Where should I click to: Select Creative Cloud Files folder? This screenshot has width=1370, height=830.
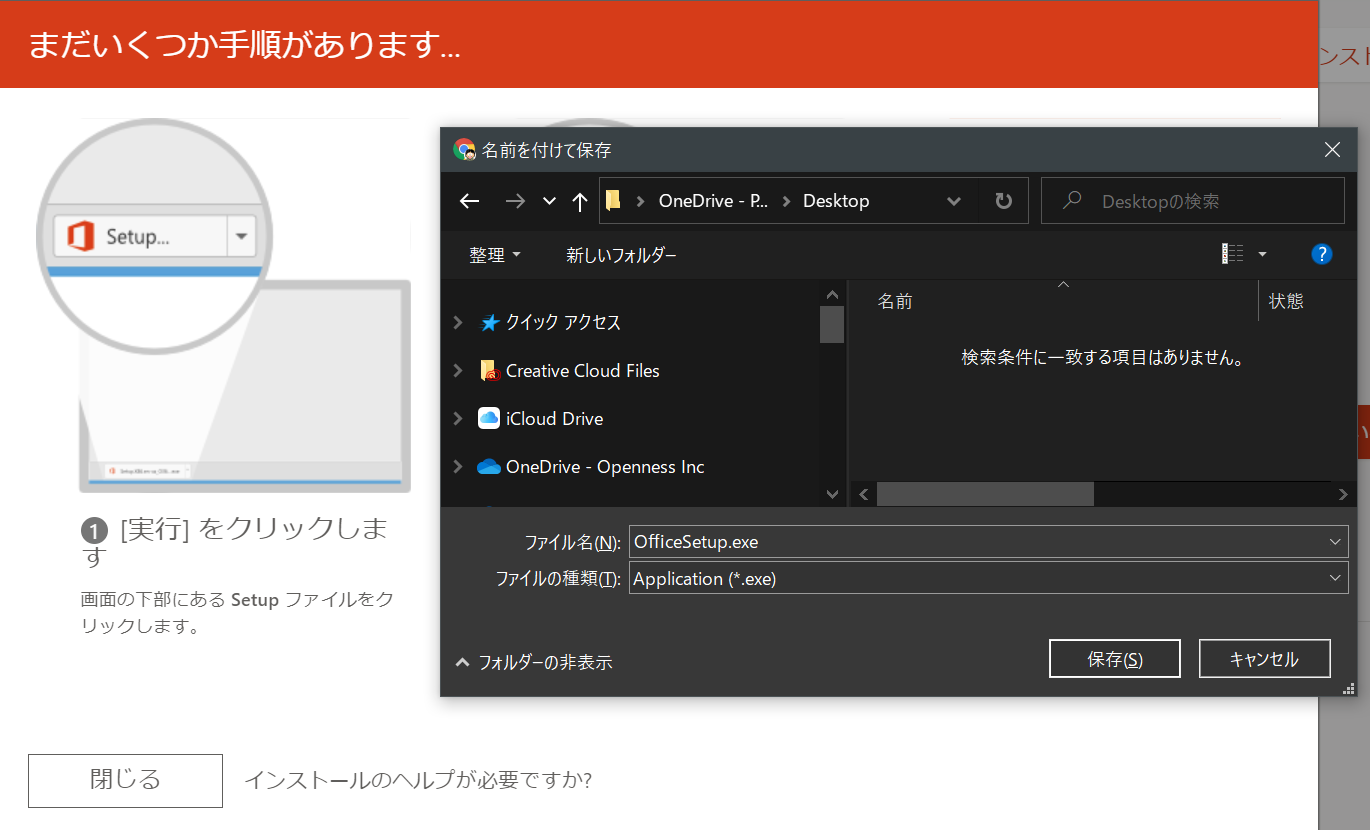point(583,370)
